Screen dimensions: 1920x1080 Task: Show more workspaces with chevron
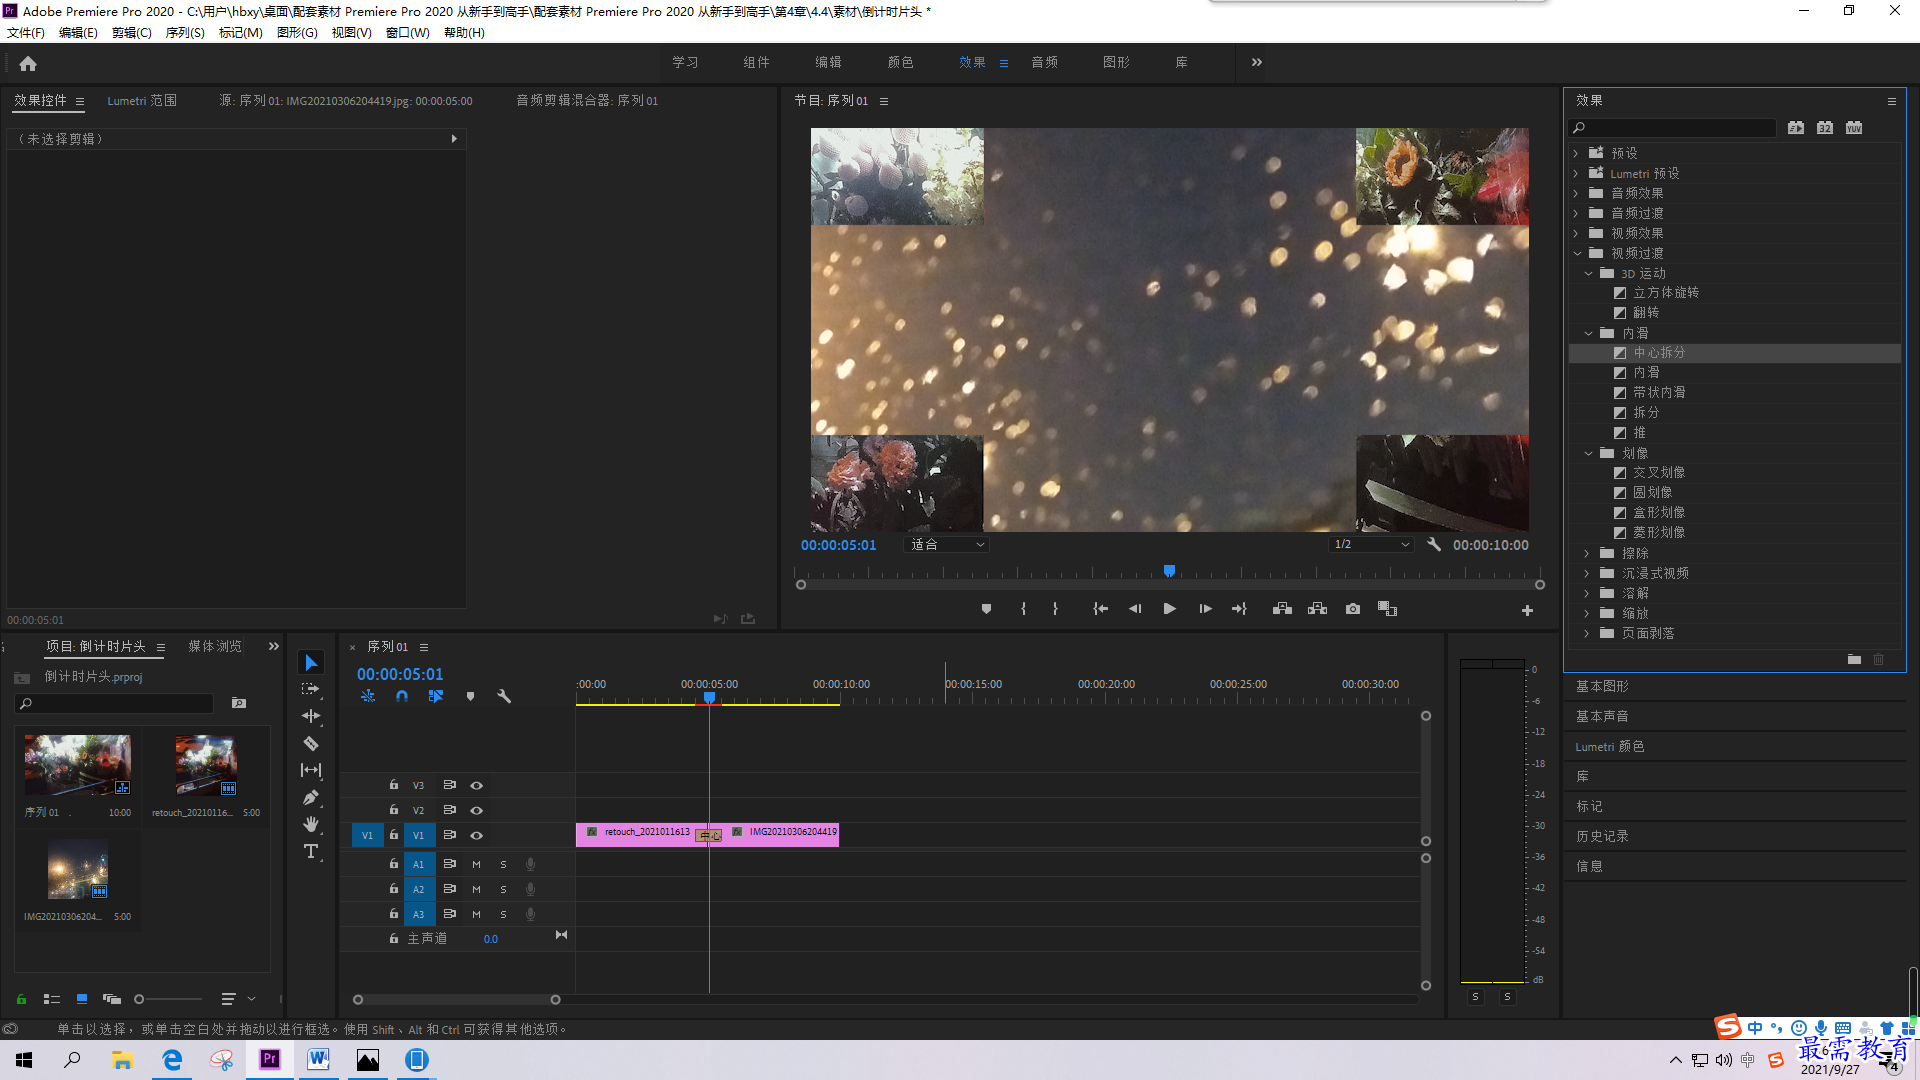[1257, 62]
